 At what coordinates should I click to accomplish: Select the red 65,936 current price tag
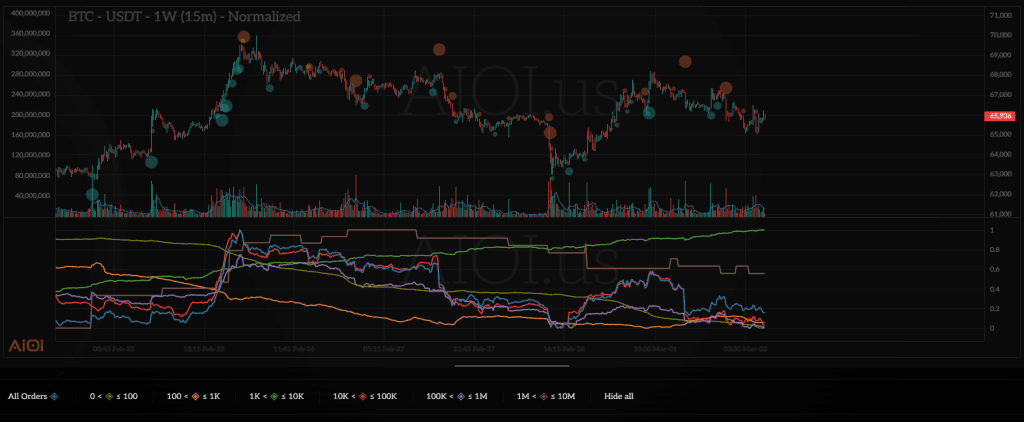tap(1001, 116)
